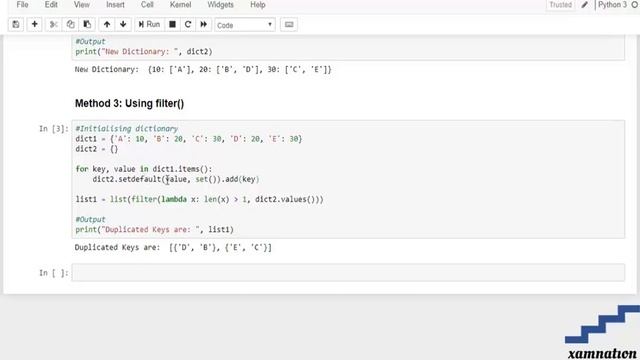Open the Insert menu
Viewport: 640px width, 360px height.
115,5
